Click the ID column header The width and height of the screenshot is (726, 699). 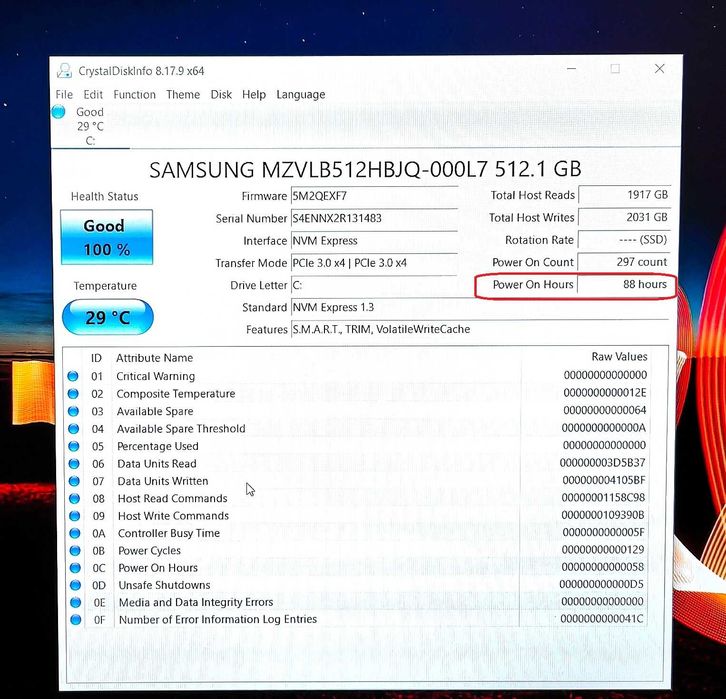(96, 358)
